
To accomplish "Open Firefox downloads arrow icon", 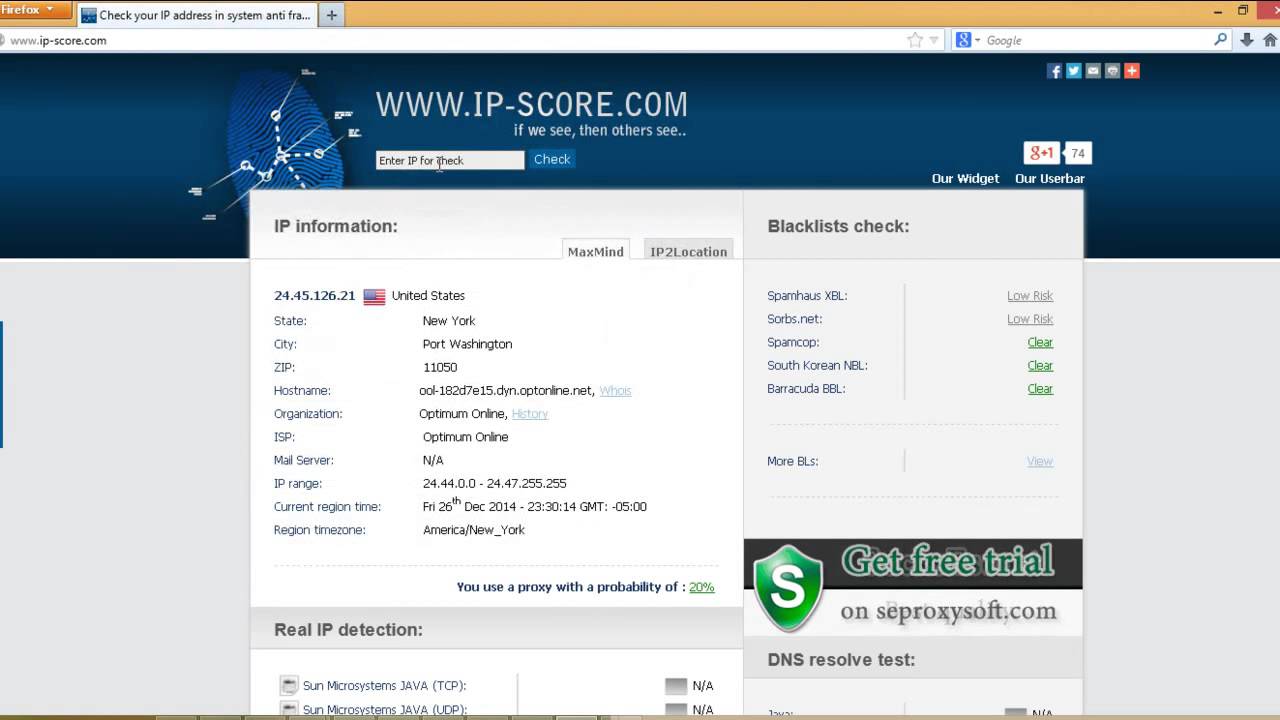I will [x=1247, y=40].
